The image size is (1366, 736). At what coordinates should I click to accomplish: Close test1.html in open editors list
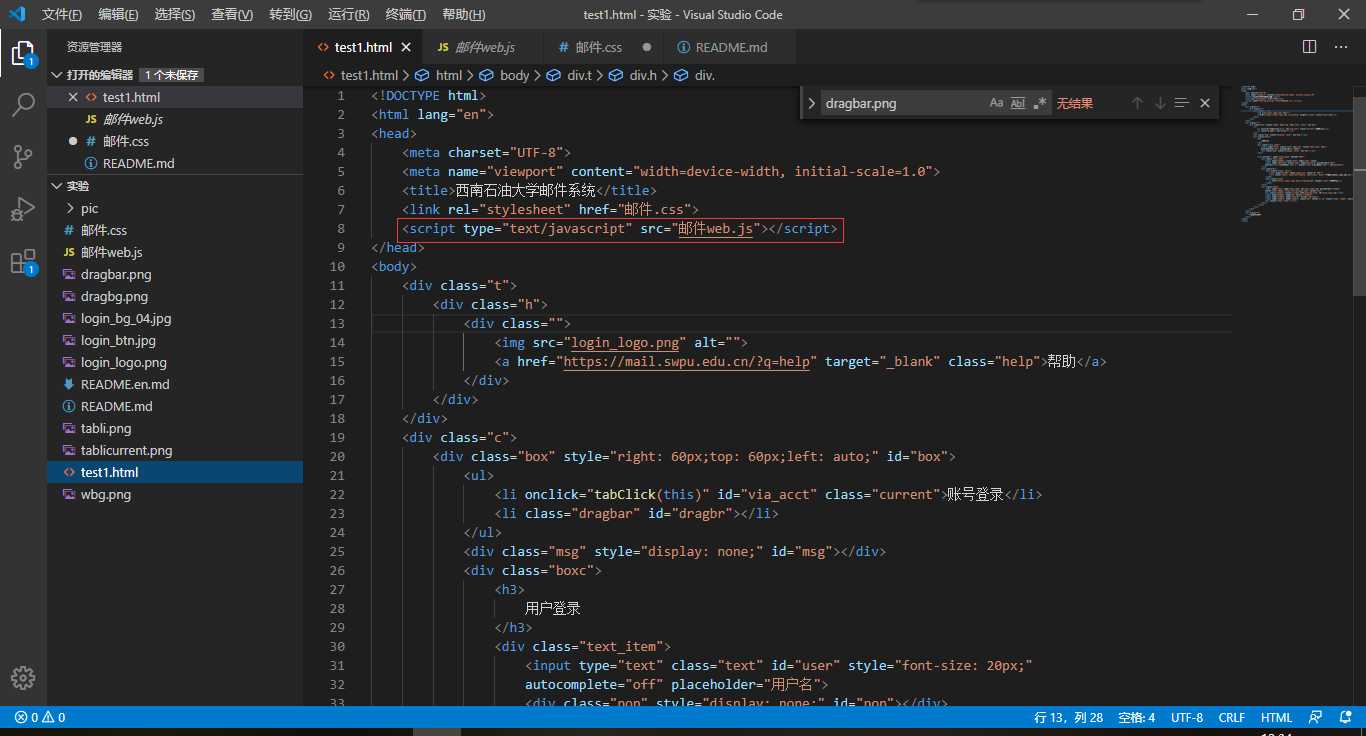tap(72, 97)
